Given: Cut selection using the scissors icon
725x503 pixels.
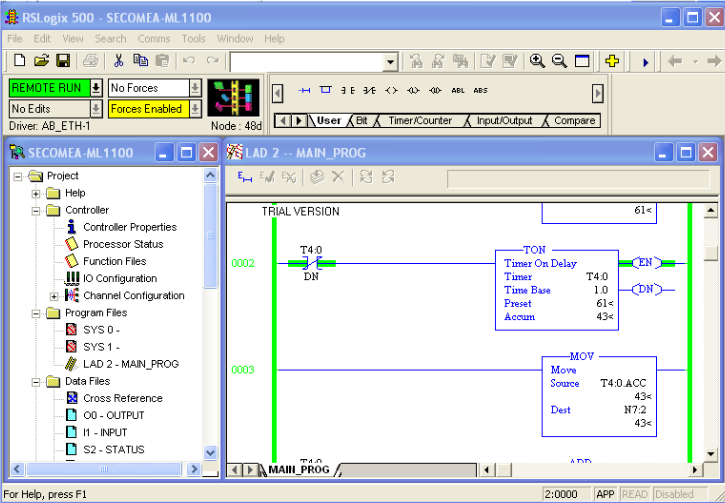Looking at the screenshot, I should point(118,61).
